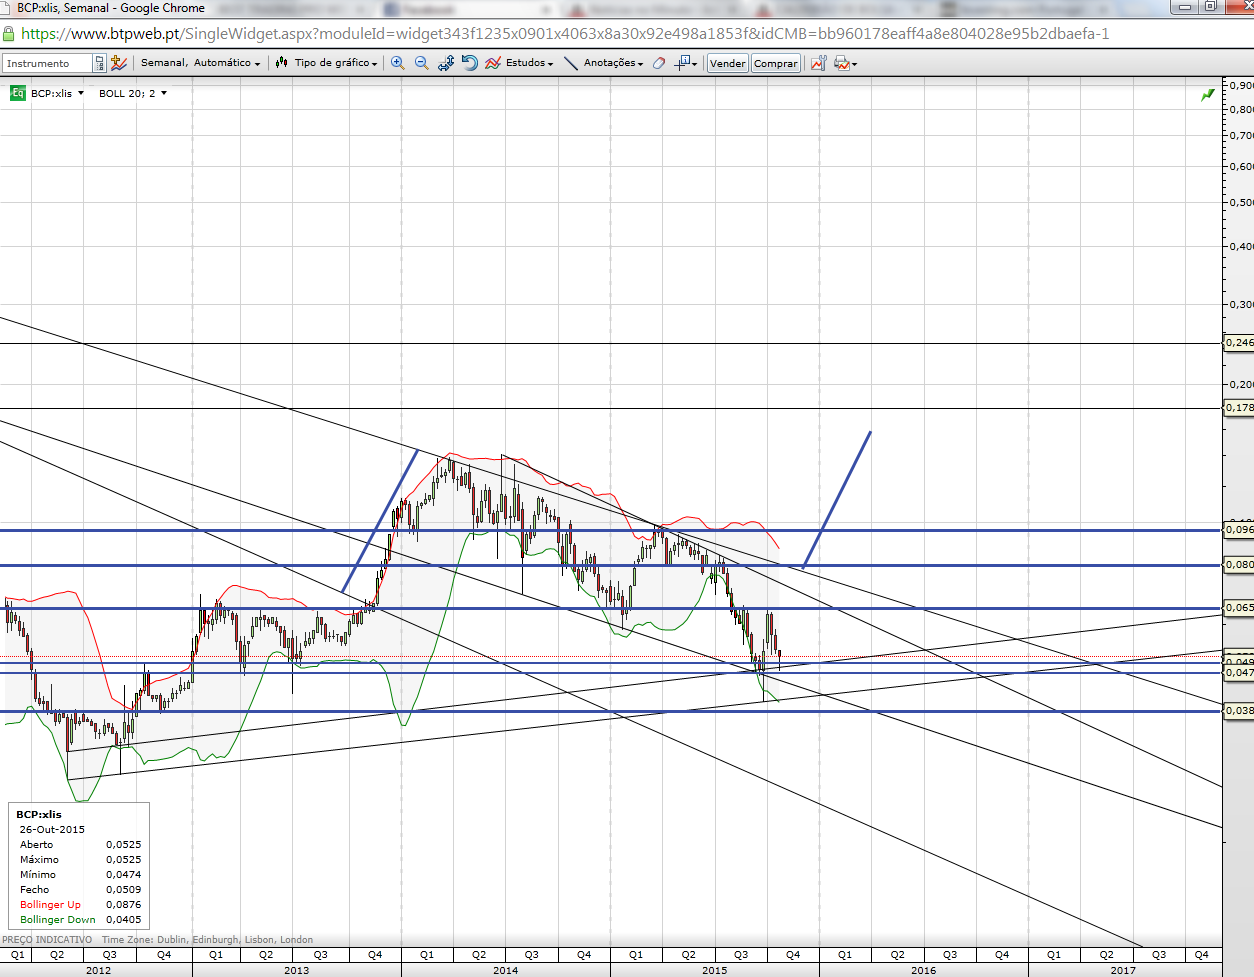Click the Instrumento search field
Image resolution: width=1254 pixels, height=977 pixels.
[48, 63]
